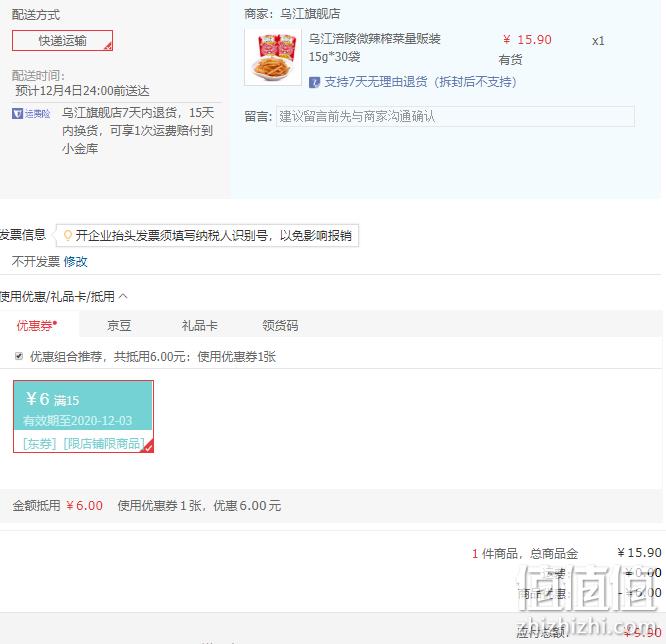
Task: Focus the 留言 message input field
Action: click(x=455, y=116)
